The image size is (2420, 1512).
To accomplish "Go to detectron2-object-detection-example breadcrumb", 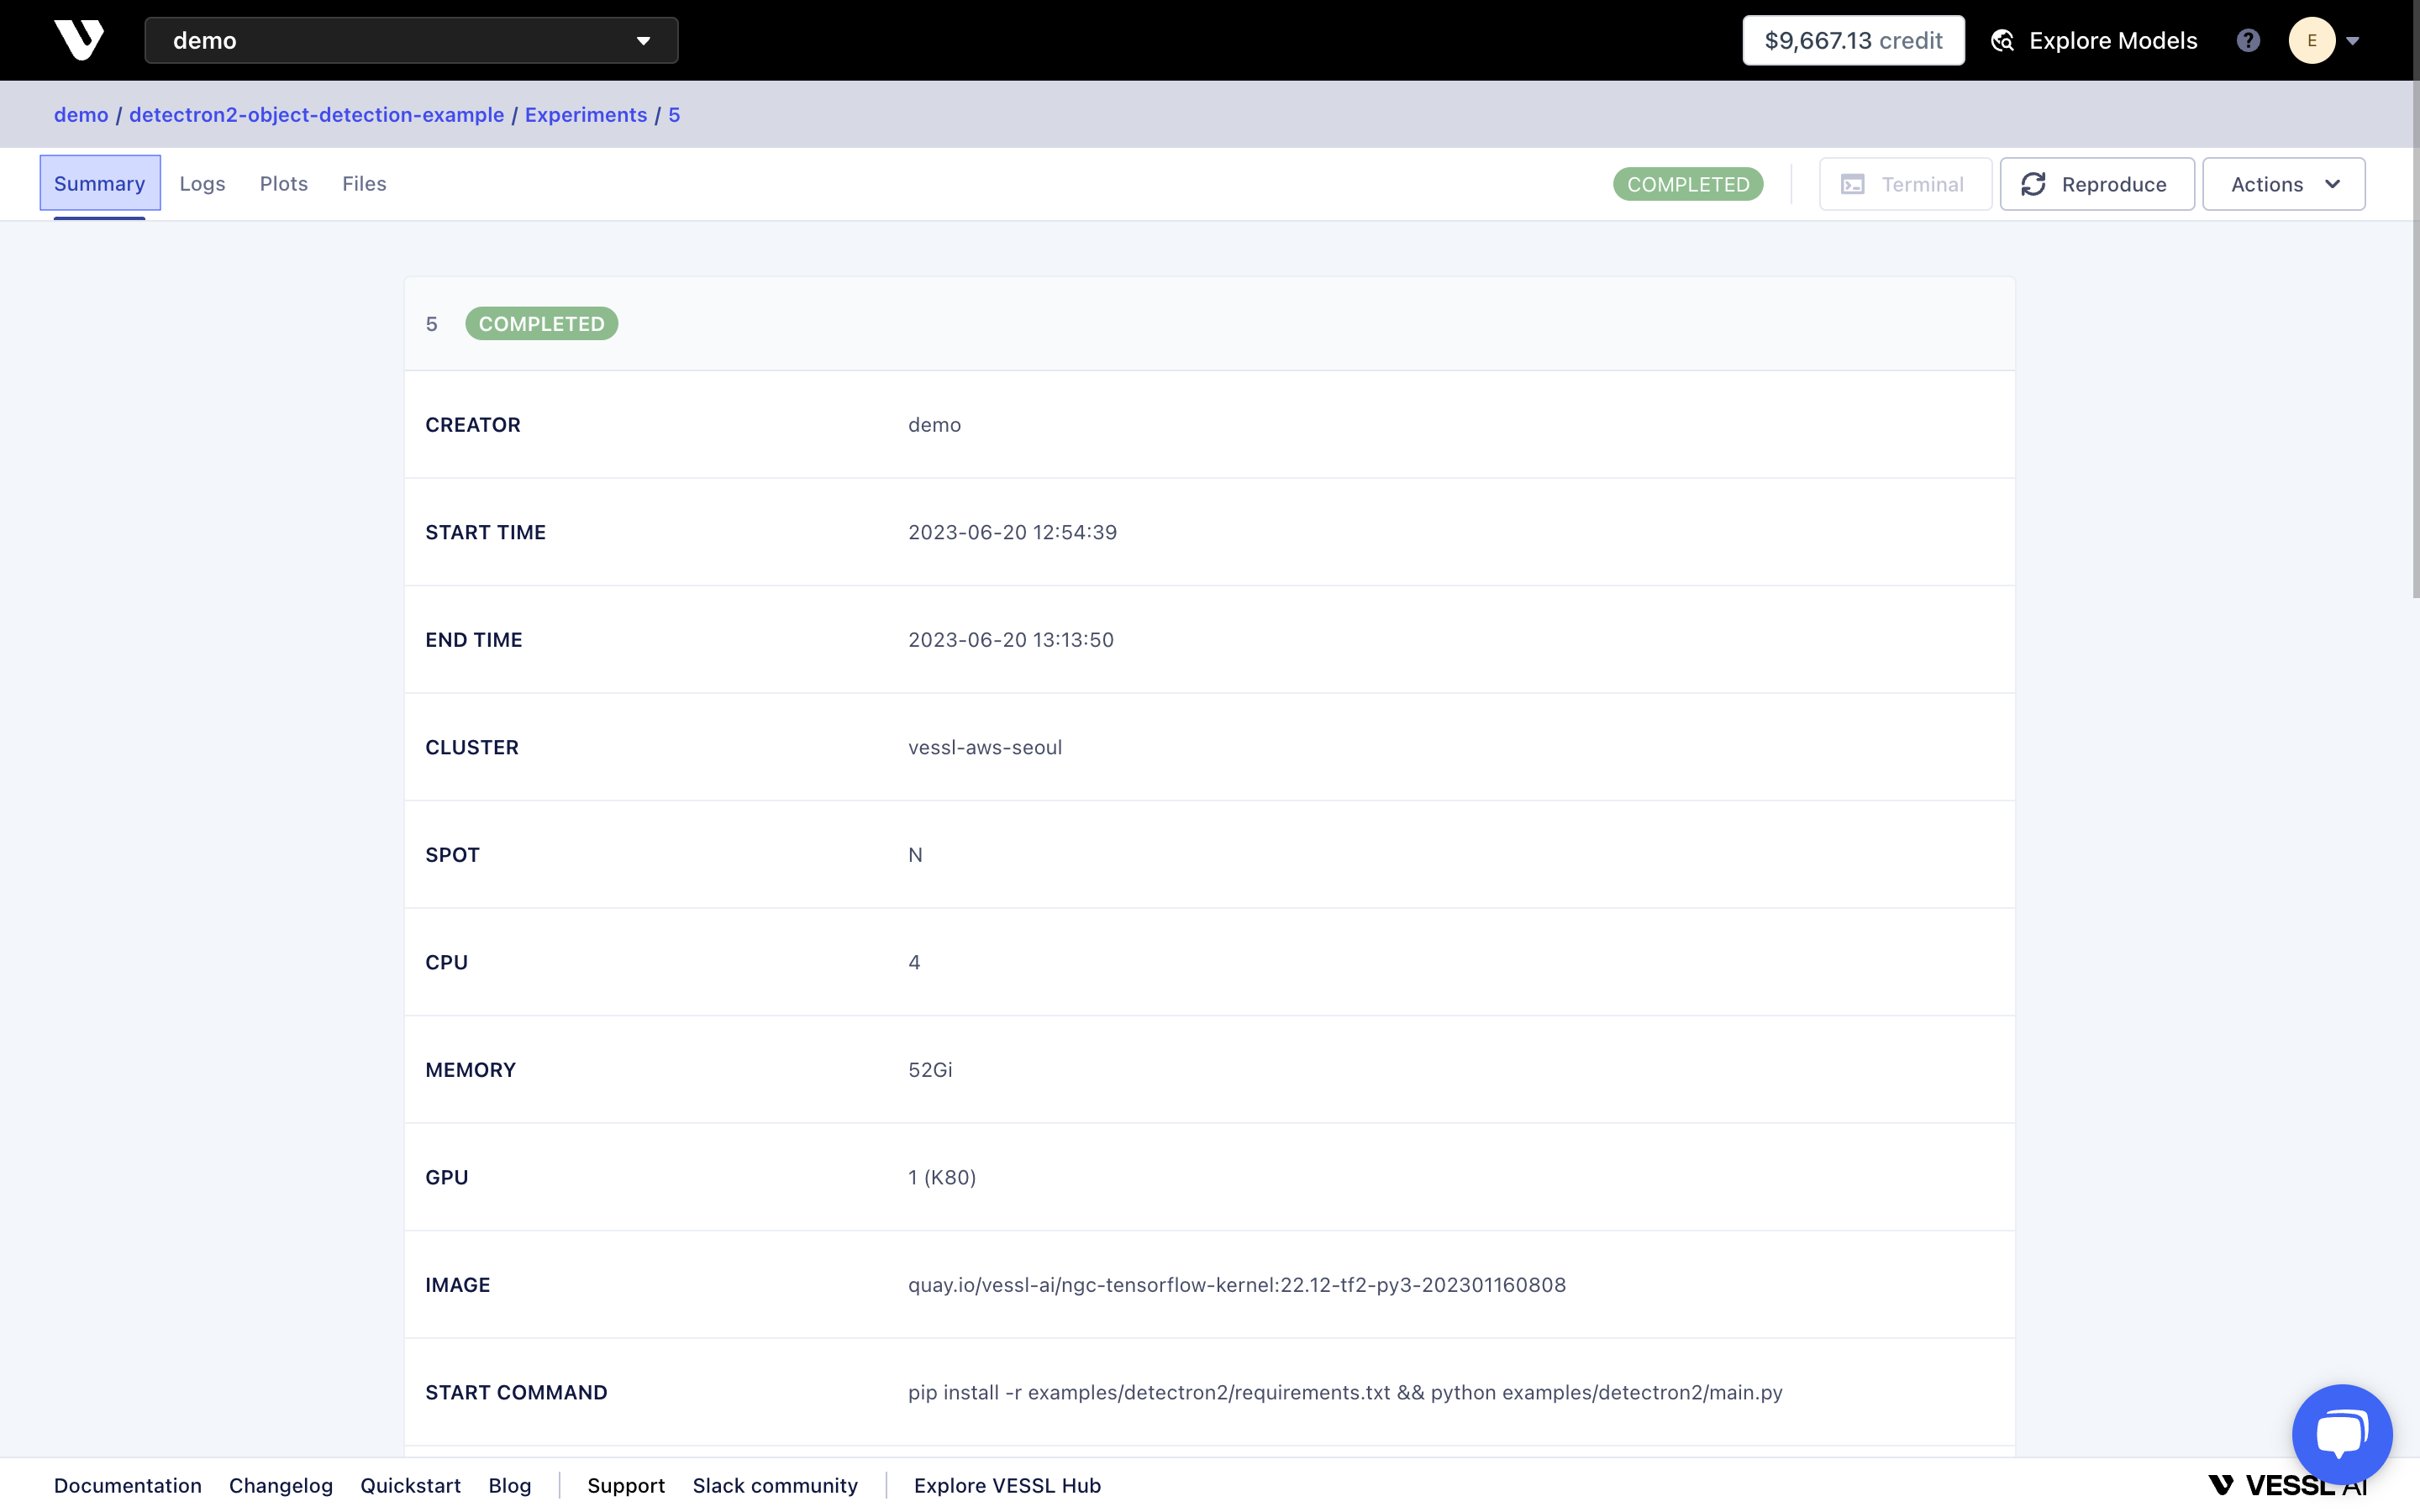I will [316, 115].
